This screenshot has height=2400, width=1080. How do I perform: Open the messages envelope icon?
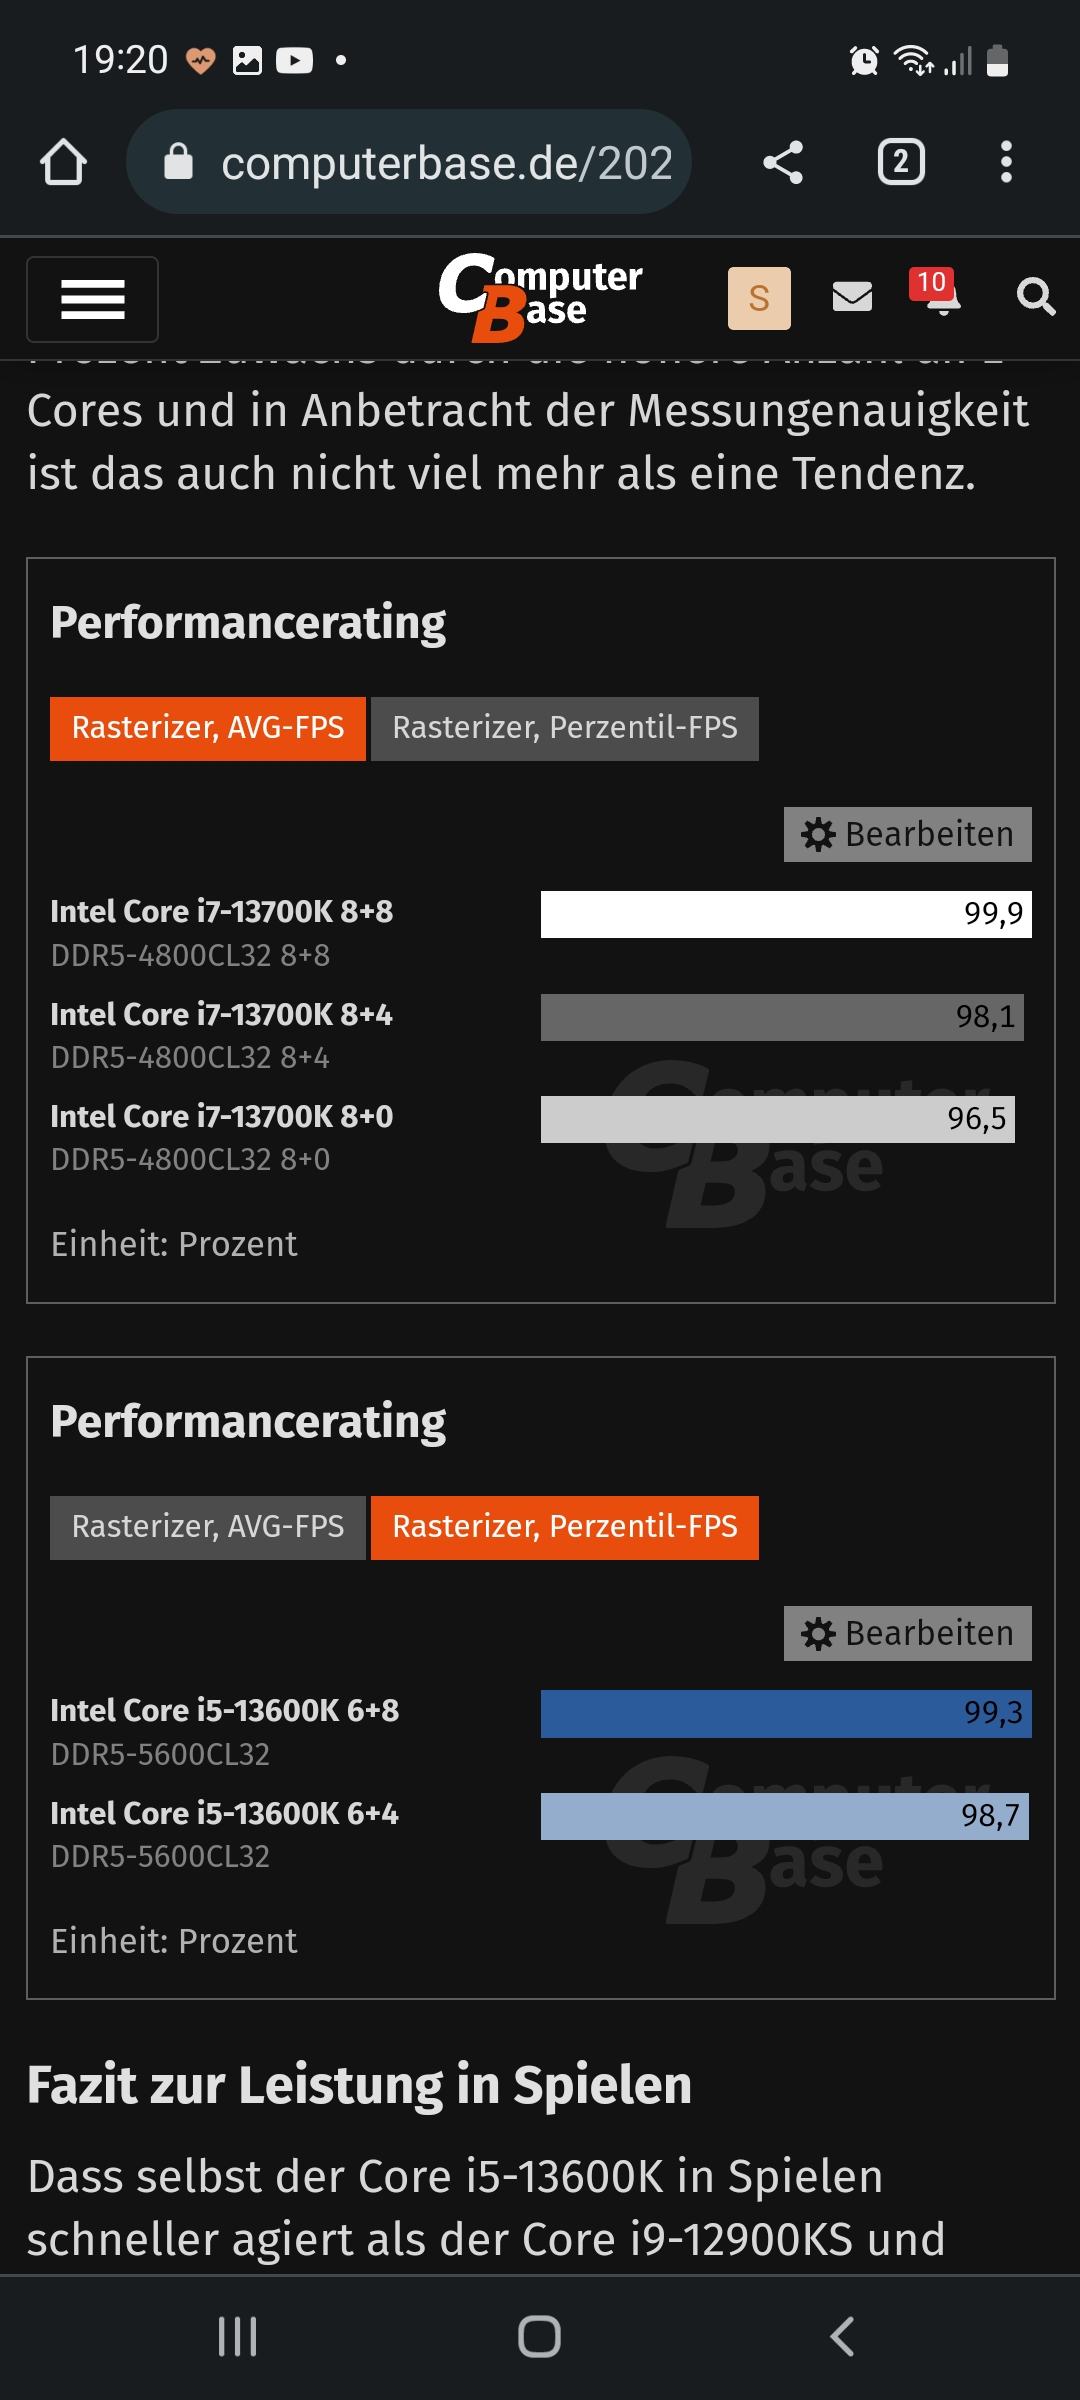[x=852, y=297]
